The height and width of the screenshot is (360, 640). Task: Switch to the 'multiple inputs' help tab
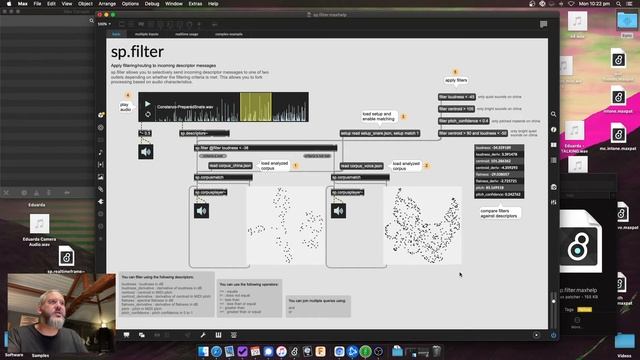point(147,34)
